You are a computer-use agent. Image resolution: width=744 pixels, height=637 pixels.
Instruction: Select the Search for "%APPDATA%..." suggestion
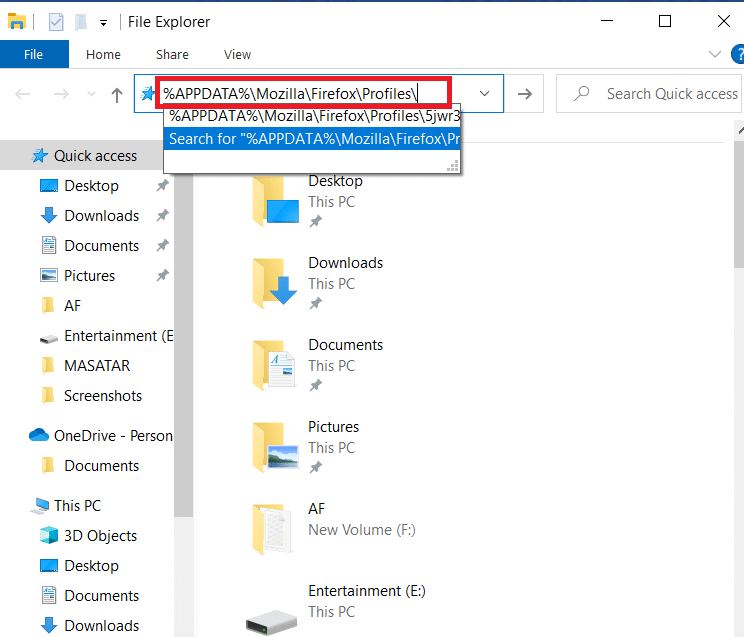pyautogui.click(x=312, y=139)
